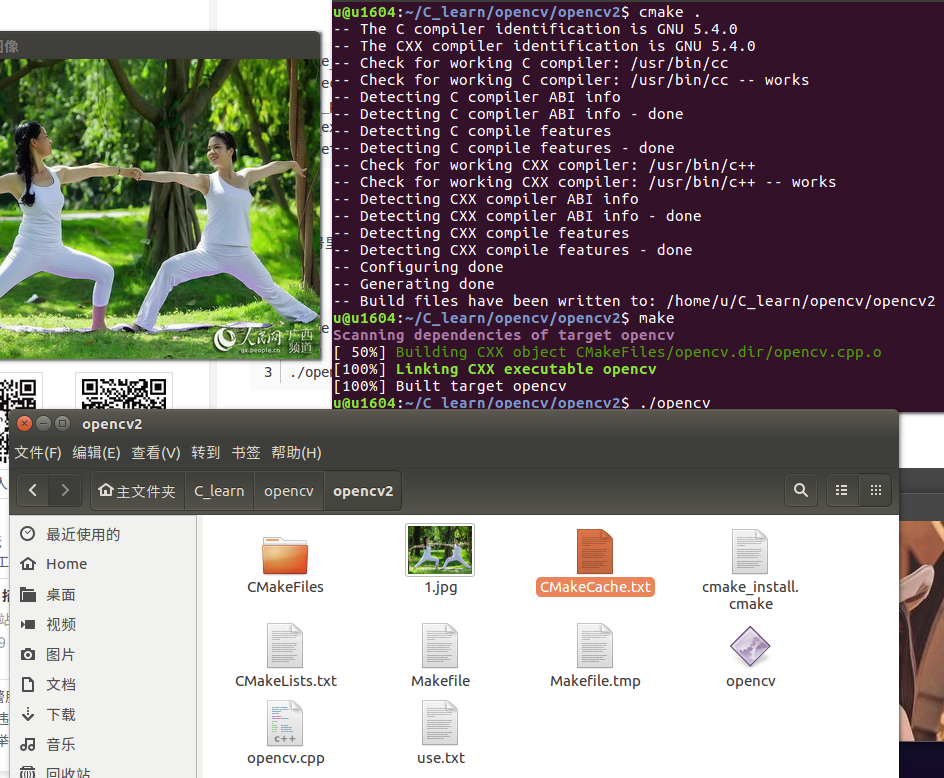This screenshot has height=778, width=944.
Task: Select the cmake_install.cmake file icon
Action: (x=750, y=552)
